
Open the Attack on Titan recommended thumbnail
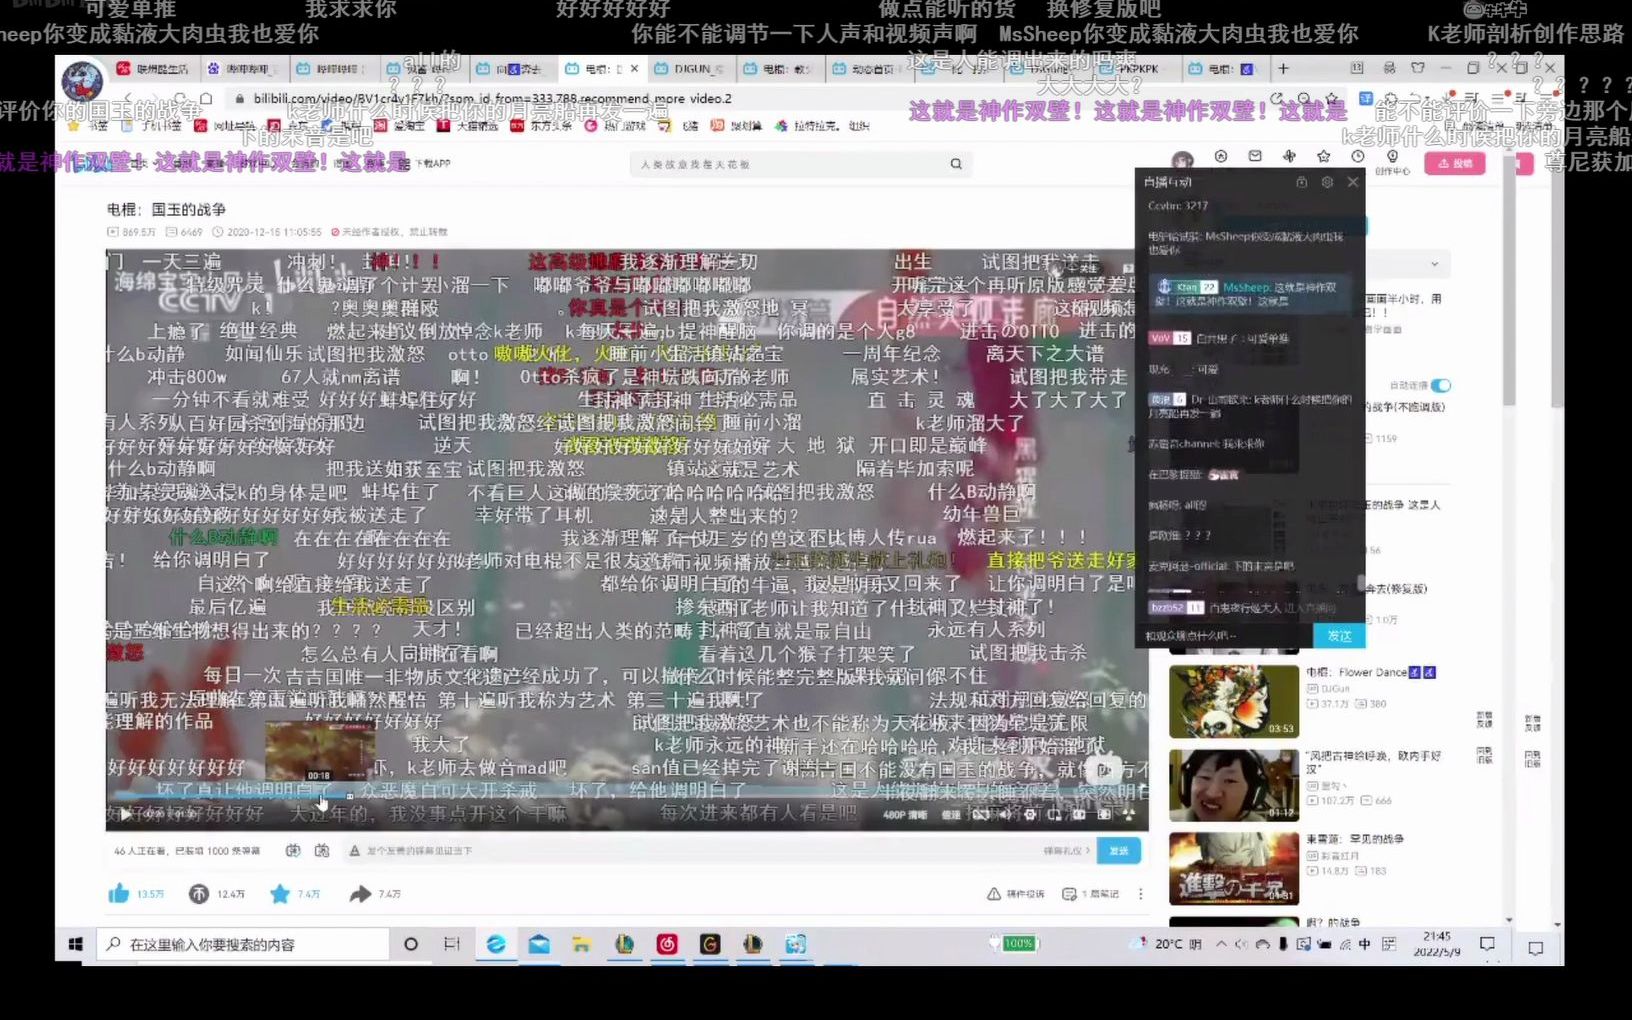(1234, 868)
